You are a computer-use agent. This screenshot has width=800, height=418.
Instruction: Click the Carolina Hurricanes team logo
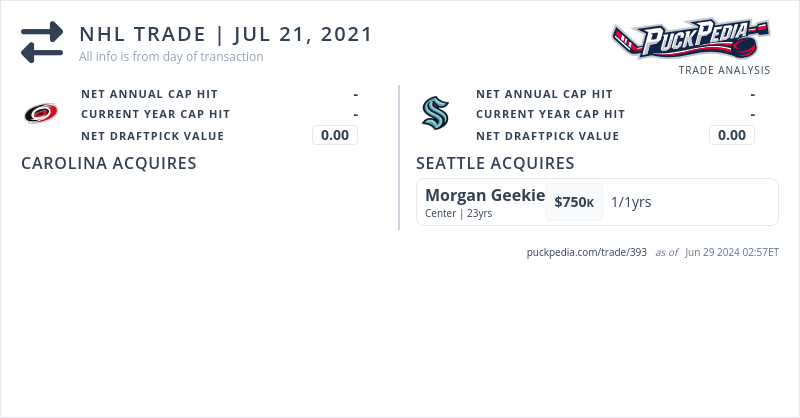(41, 114)
